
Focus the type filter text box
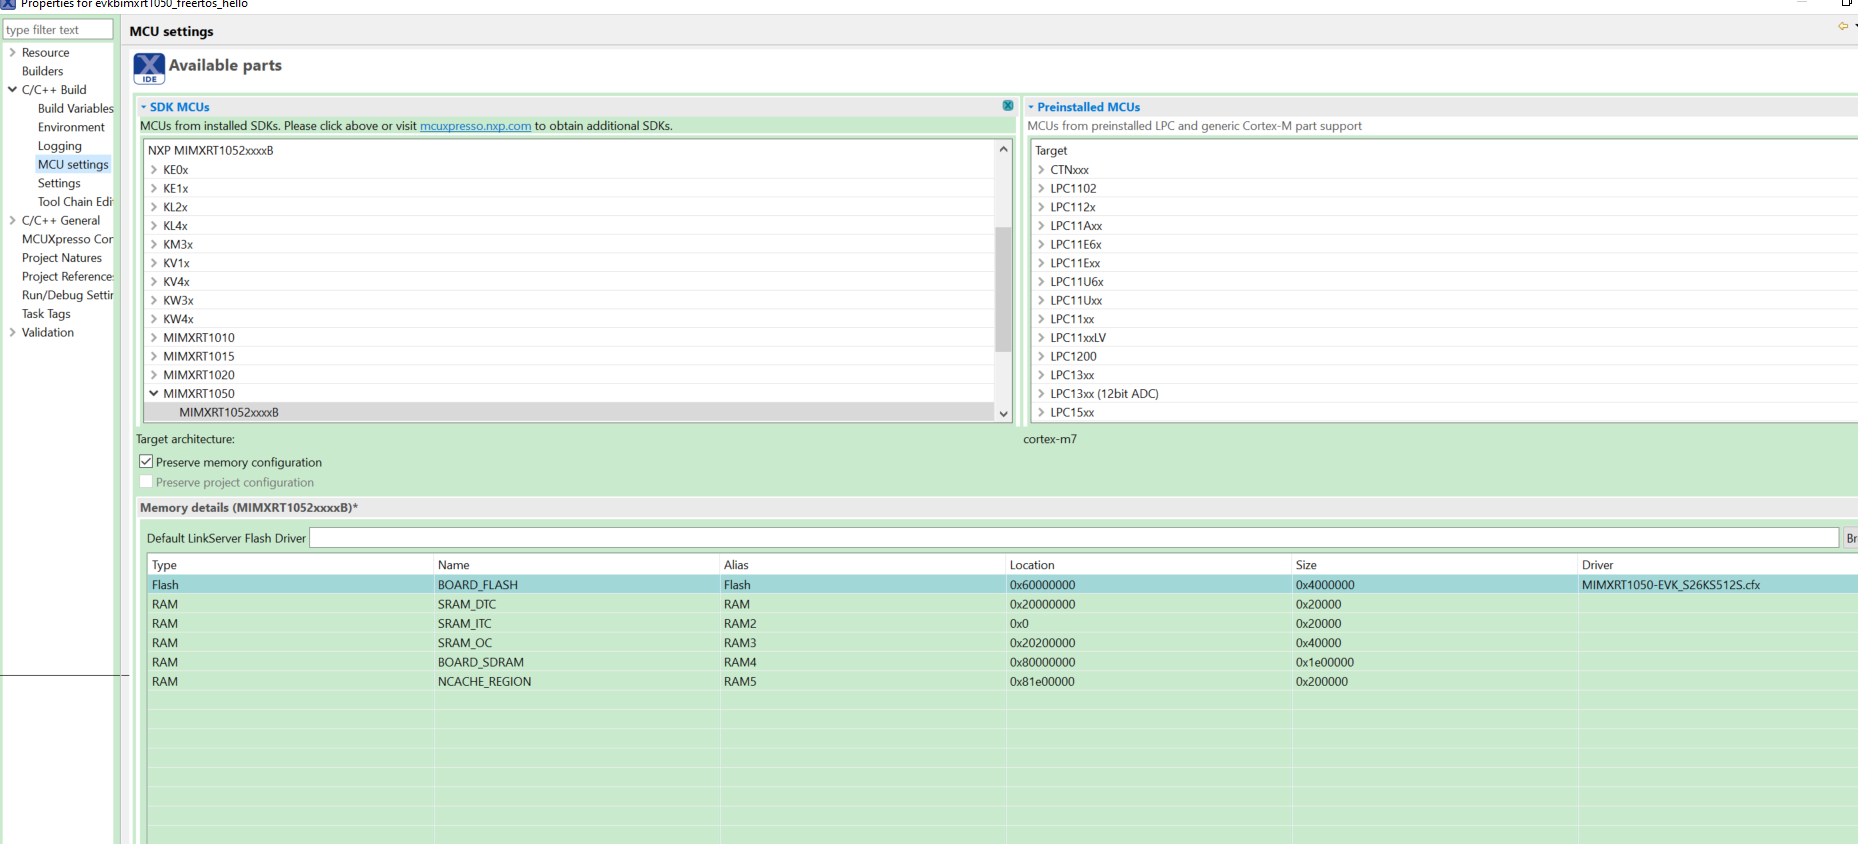58,30
